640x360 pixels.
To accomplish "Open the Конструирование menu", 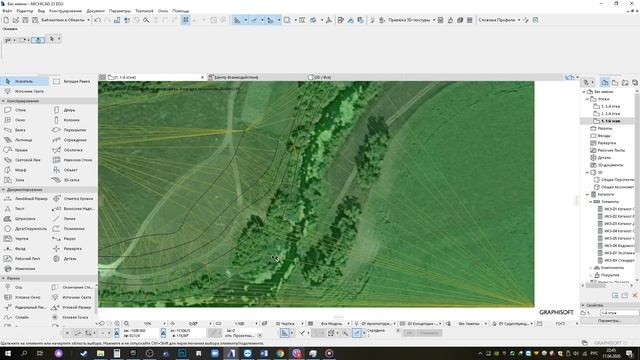I will (65, 11).
